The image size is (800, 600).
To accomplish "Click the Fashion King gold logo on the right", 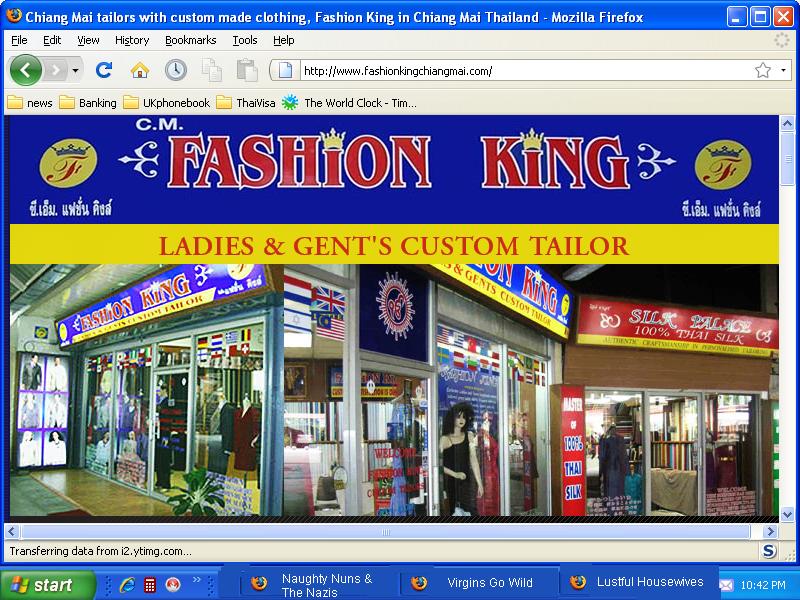I will click(x=722, y=164).
